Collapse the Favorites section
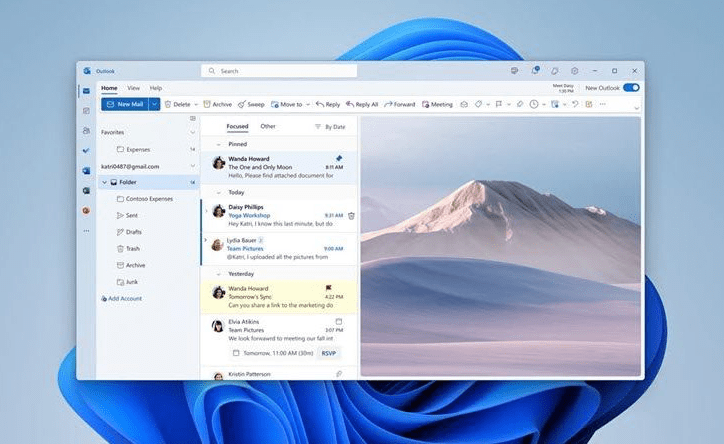The image size is (724, 444). tap(192, 132)
